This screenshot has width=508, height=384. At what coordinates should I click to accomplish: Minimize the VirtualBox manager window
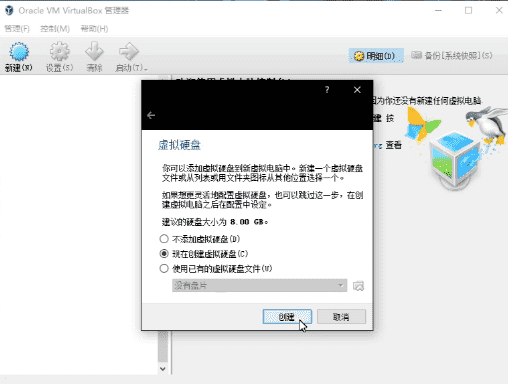tap(438, 10)
